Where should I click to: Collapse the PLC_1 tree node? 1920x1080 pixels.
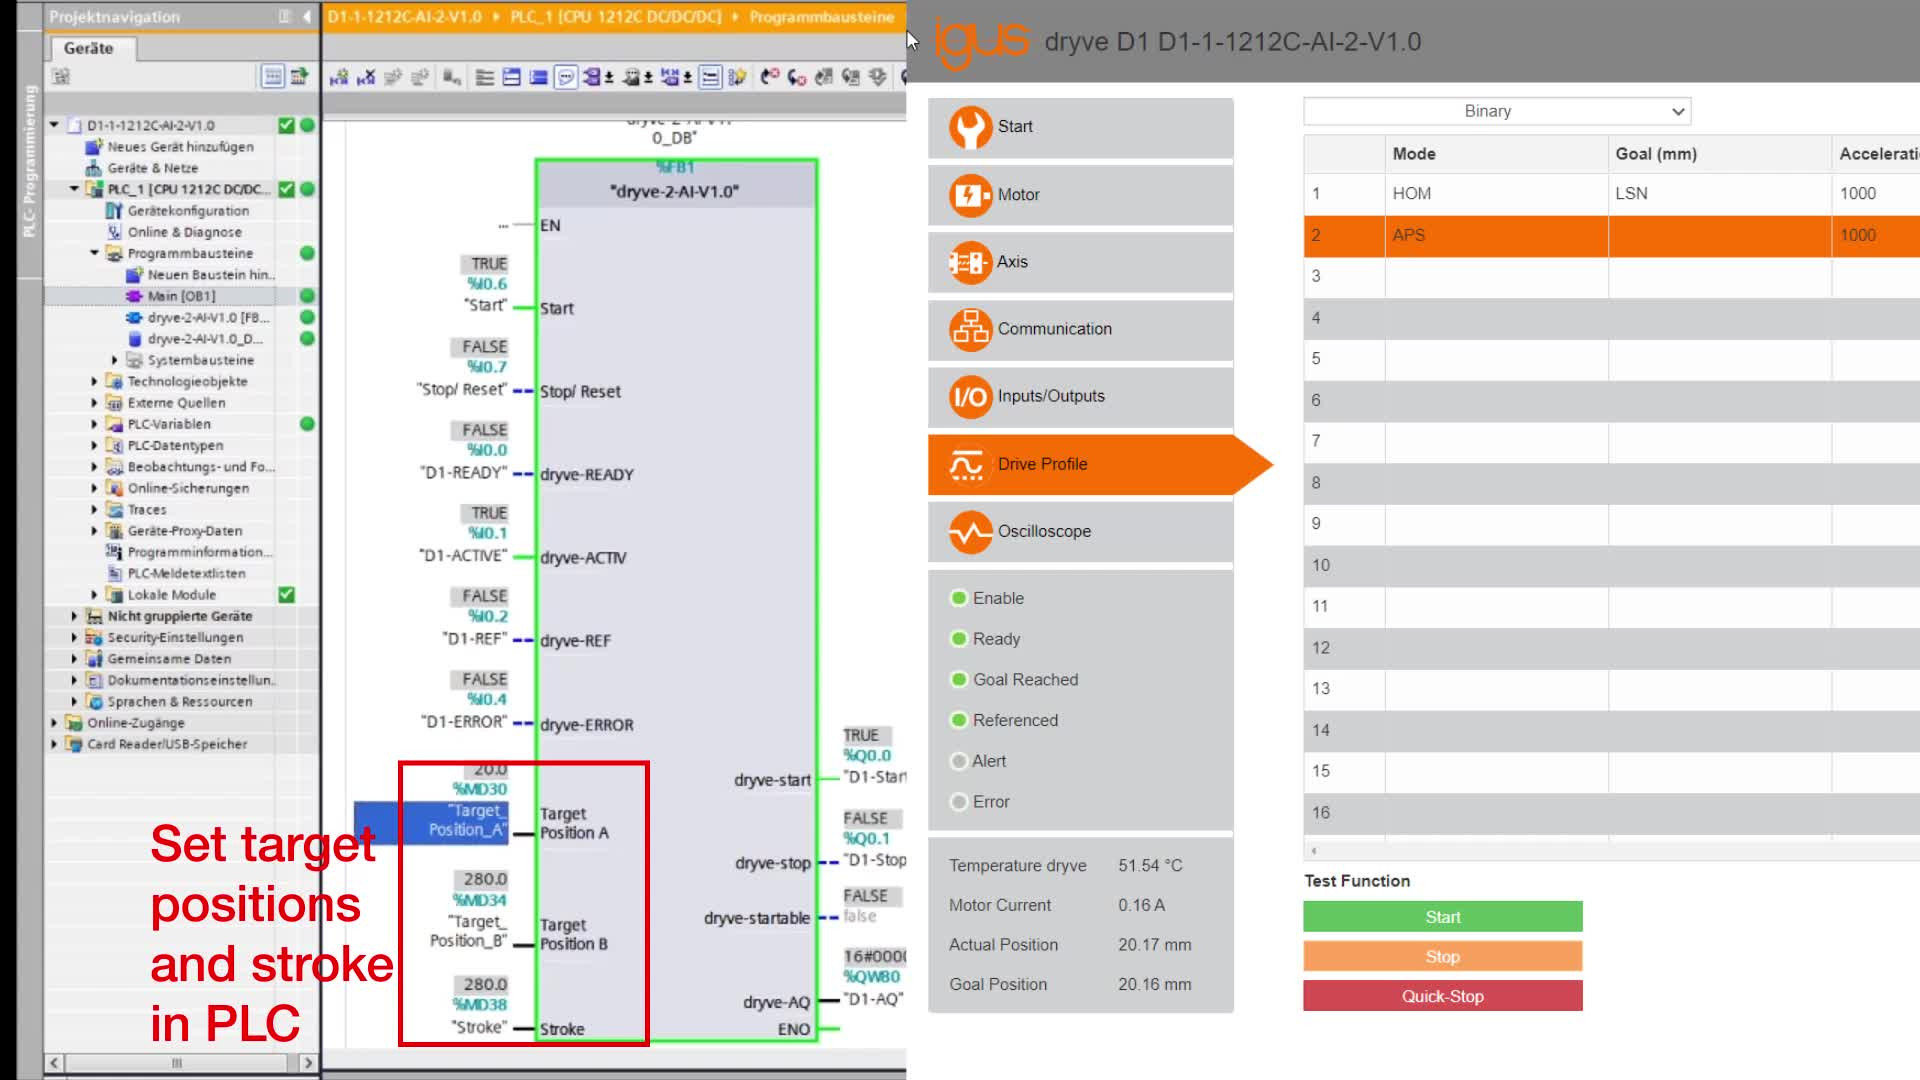(74, 189)
